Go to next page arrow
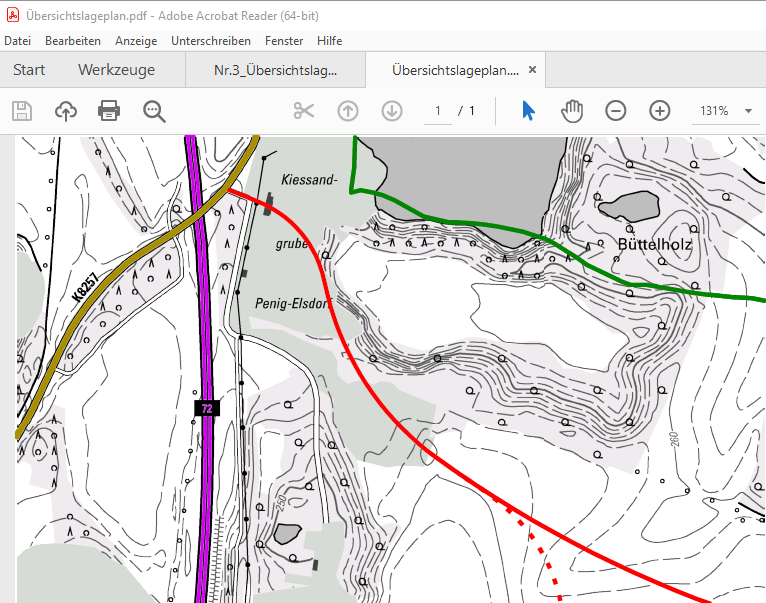 point(392,111)
